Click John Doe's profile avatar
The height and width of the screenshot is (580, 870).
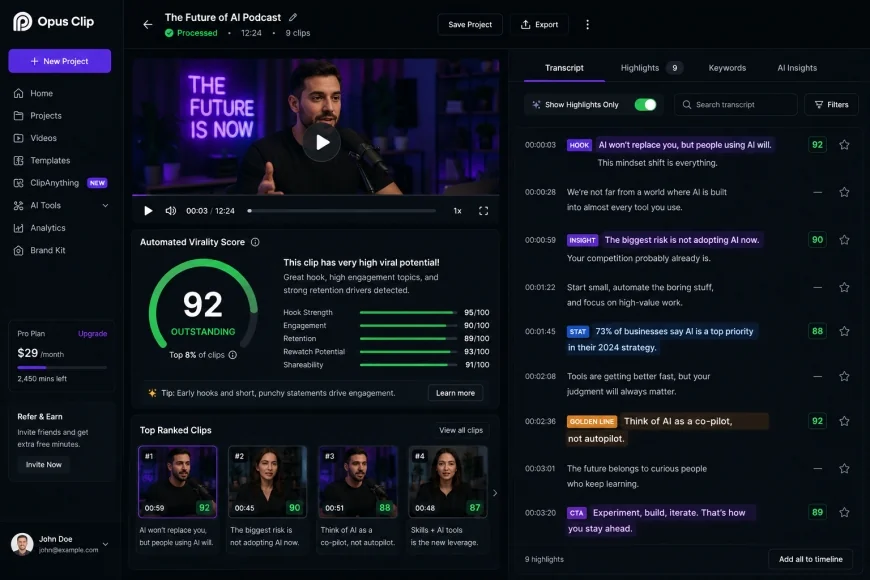point(22,544)
